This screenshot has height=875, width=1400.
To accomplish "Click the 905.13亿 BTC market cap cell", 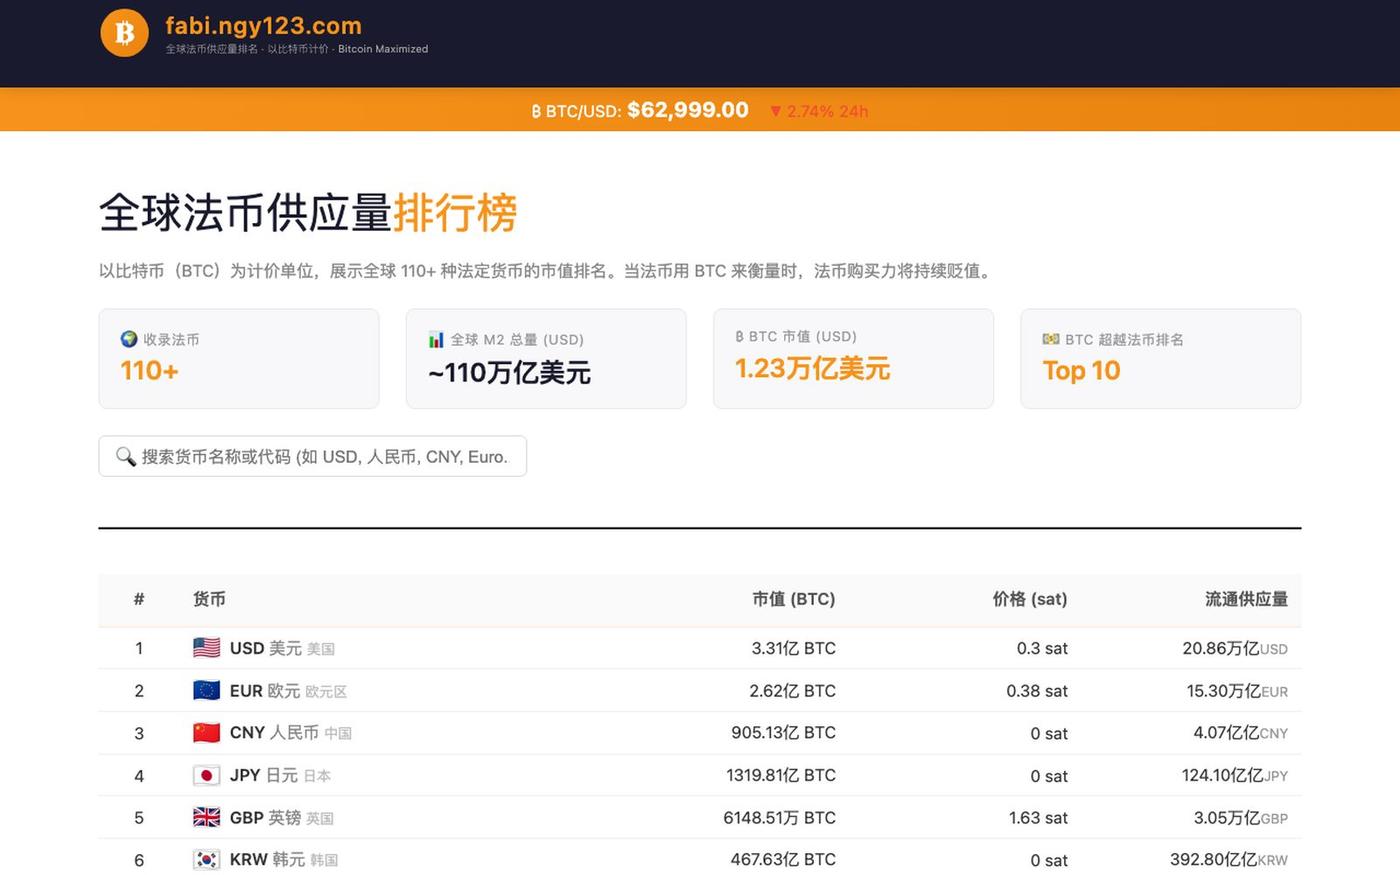I will click(x=783, y=733).
